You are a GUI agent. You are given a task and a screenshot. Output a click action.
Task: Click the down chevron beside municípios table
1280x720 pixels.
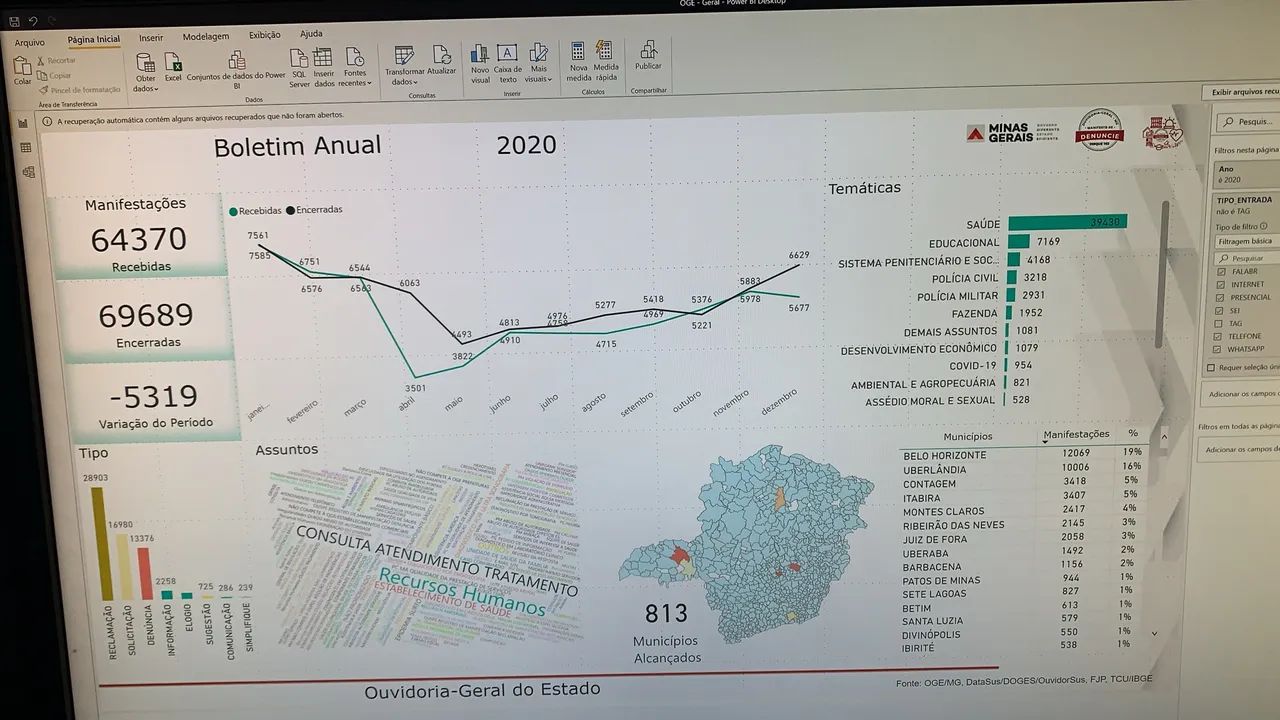click(x=1155, y=633)
